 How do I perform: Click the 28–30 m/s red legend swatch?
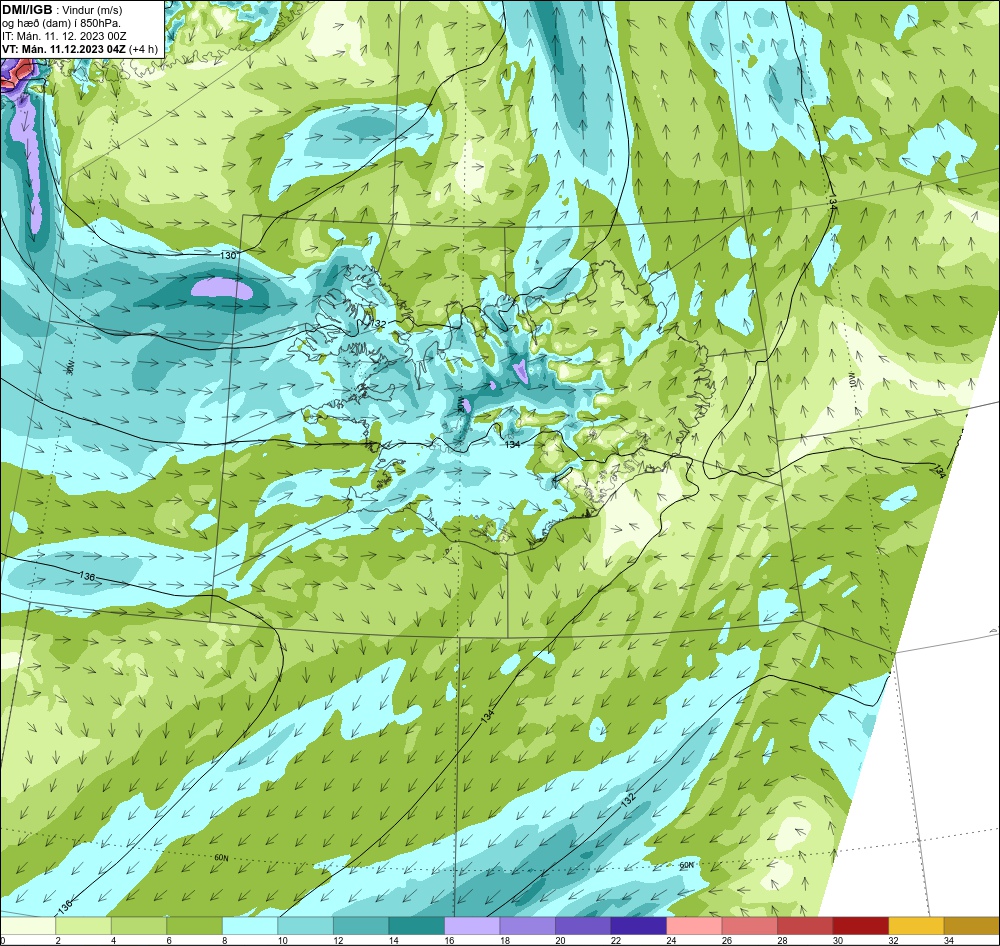[x=805, y=926]
